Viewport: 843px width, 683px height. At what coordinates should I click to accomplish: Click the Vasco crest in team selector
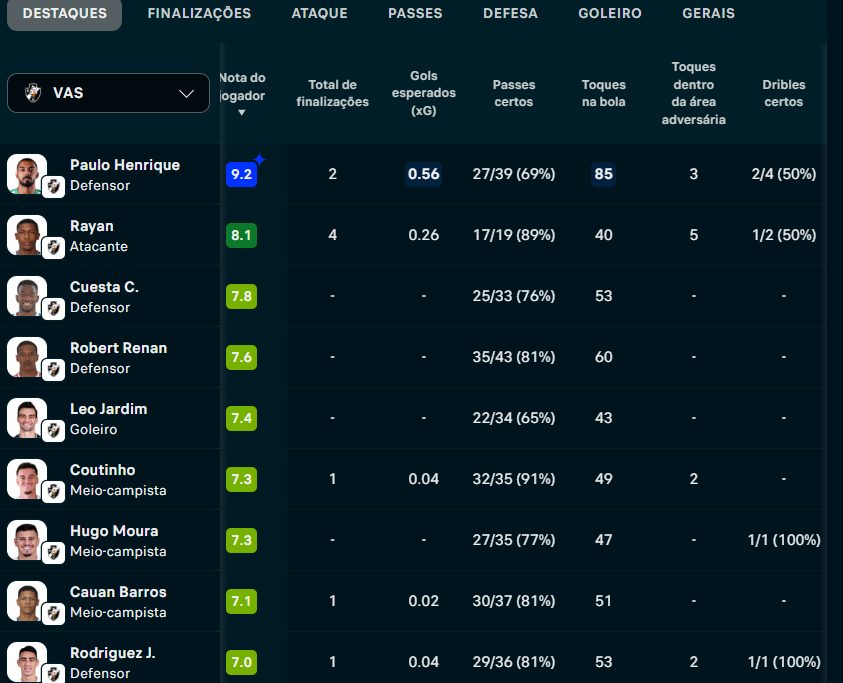[x=32, y=93]
